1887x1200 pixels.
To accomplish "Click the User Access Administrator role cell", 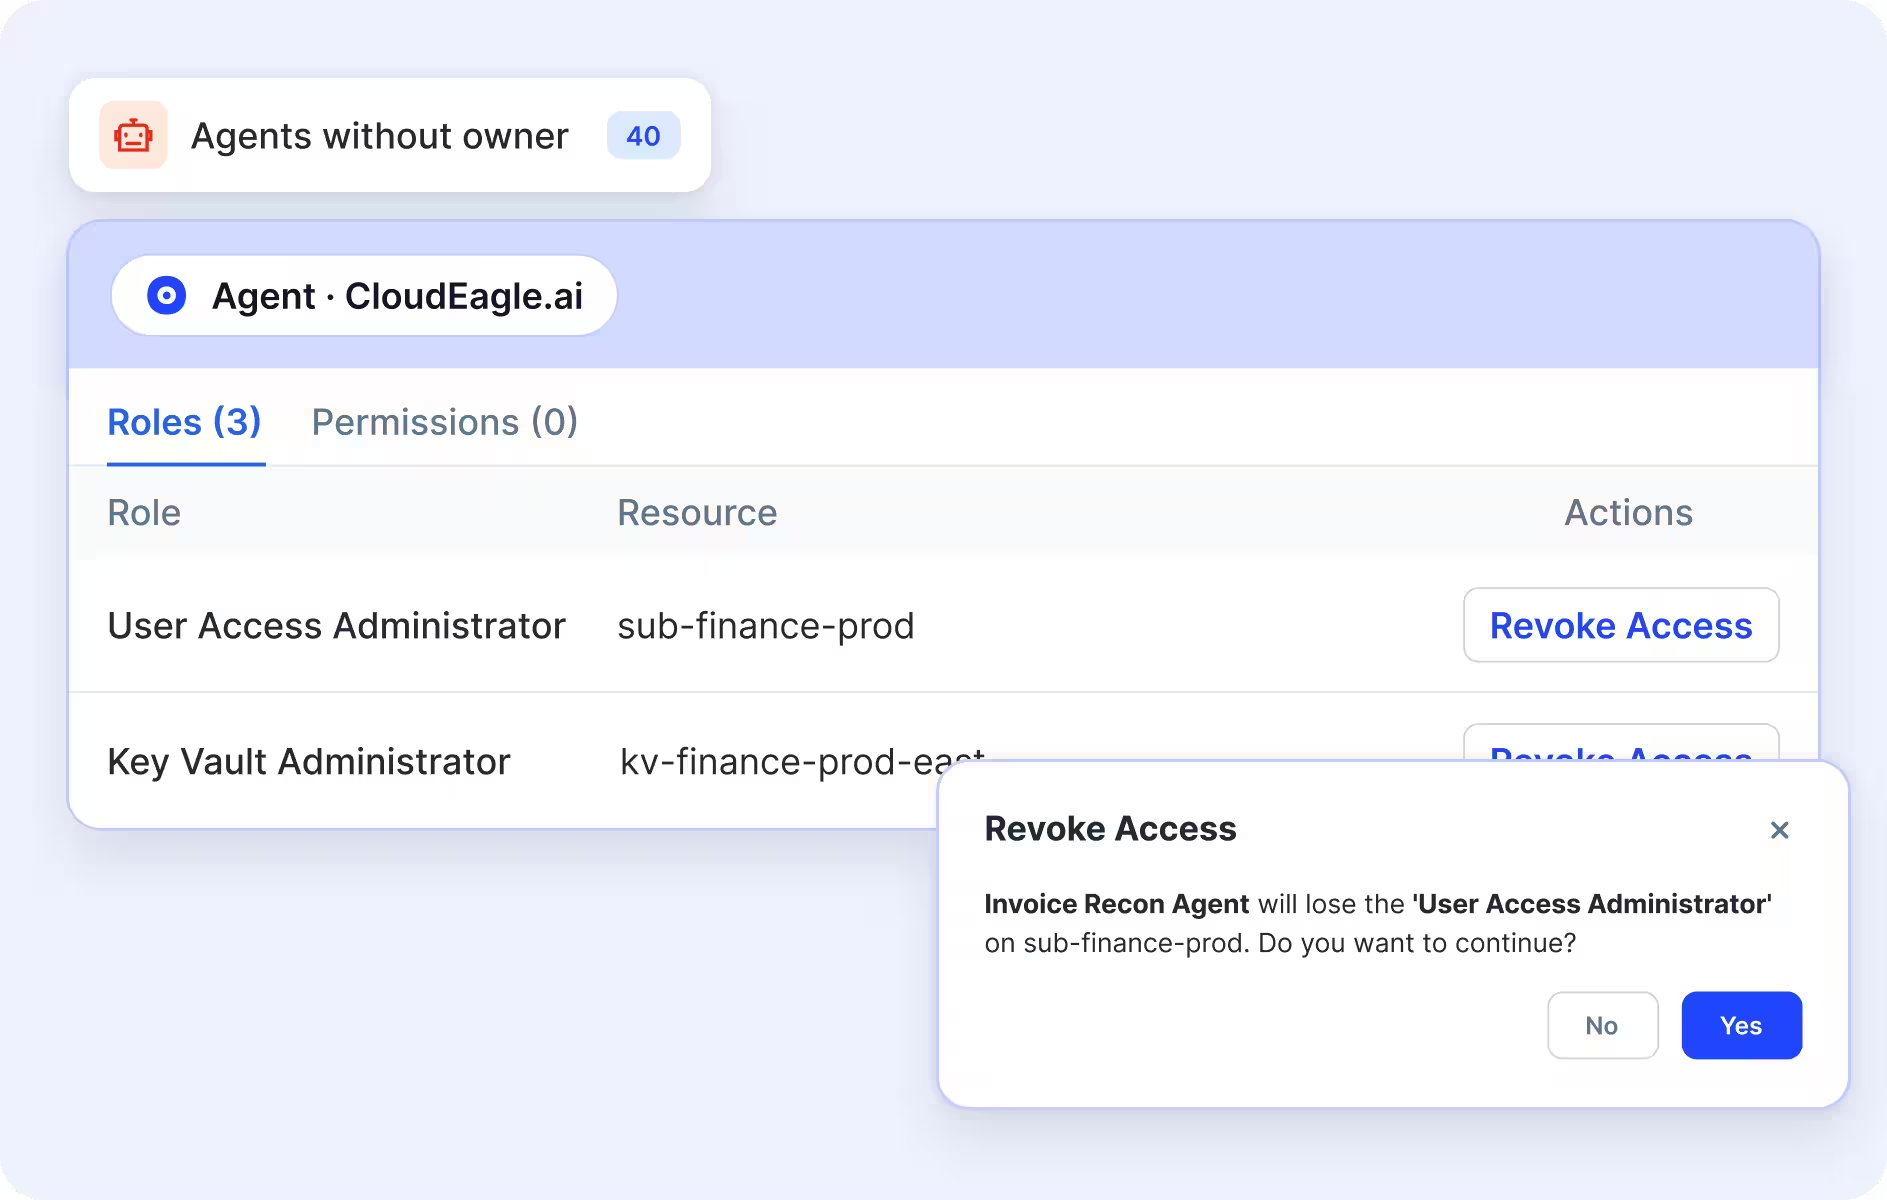I will (337, 626).
